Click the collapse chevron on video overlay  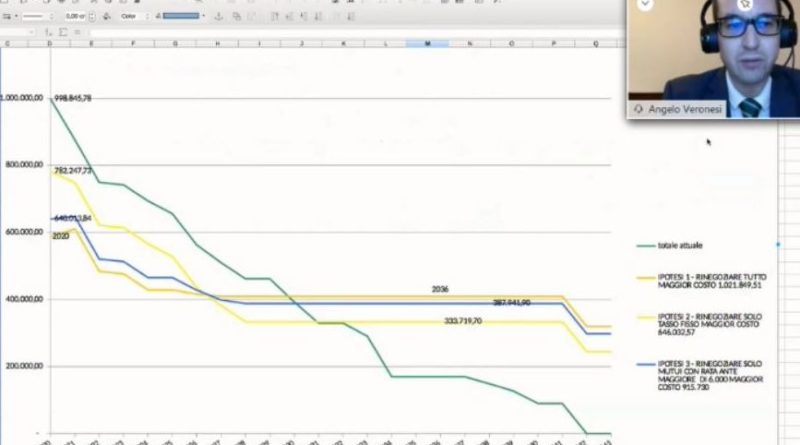pyautogui.click(x=645, y=5)
